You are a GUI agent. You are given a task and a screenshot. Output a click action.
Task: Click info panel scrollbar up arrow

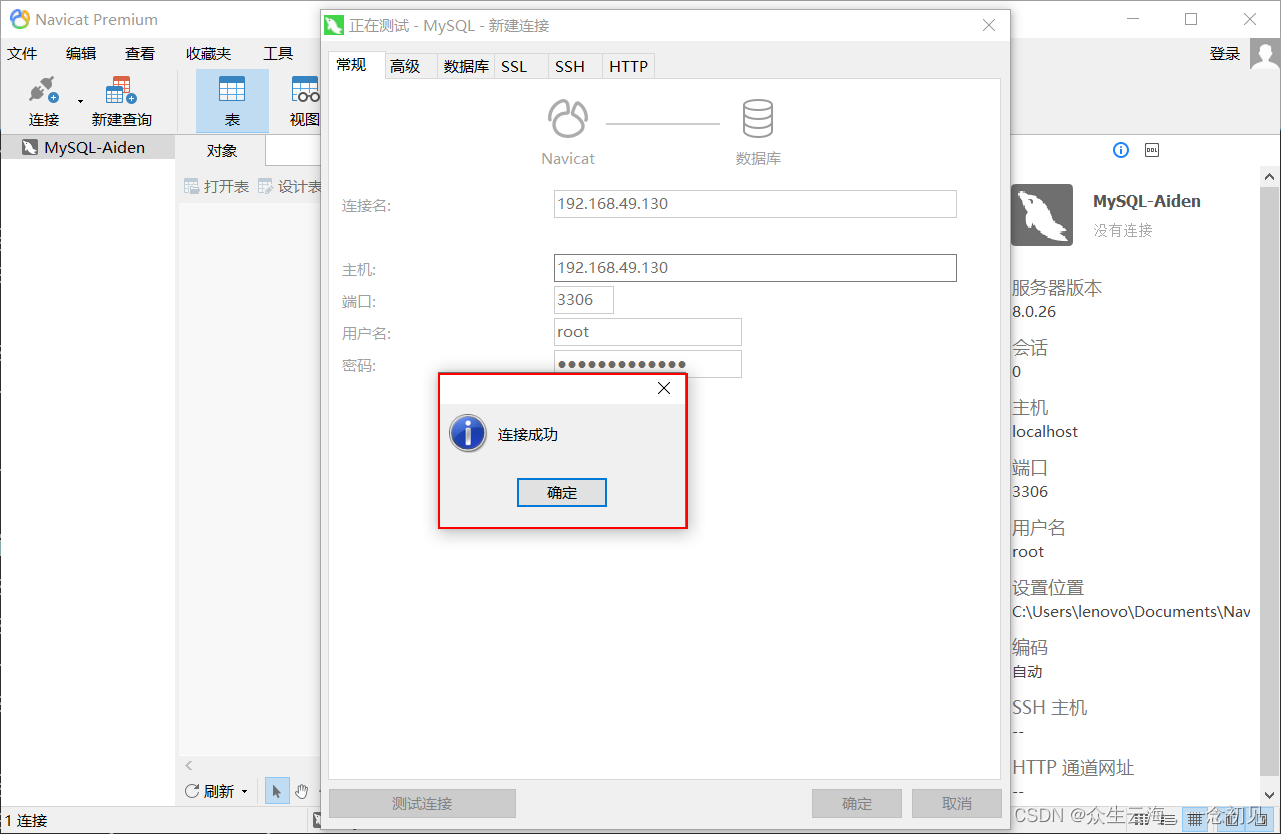[1270, 177]
